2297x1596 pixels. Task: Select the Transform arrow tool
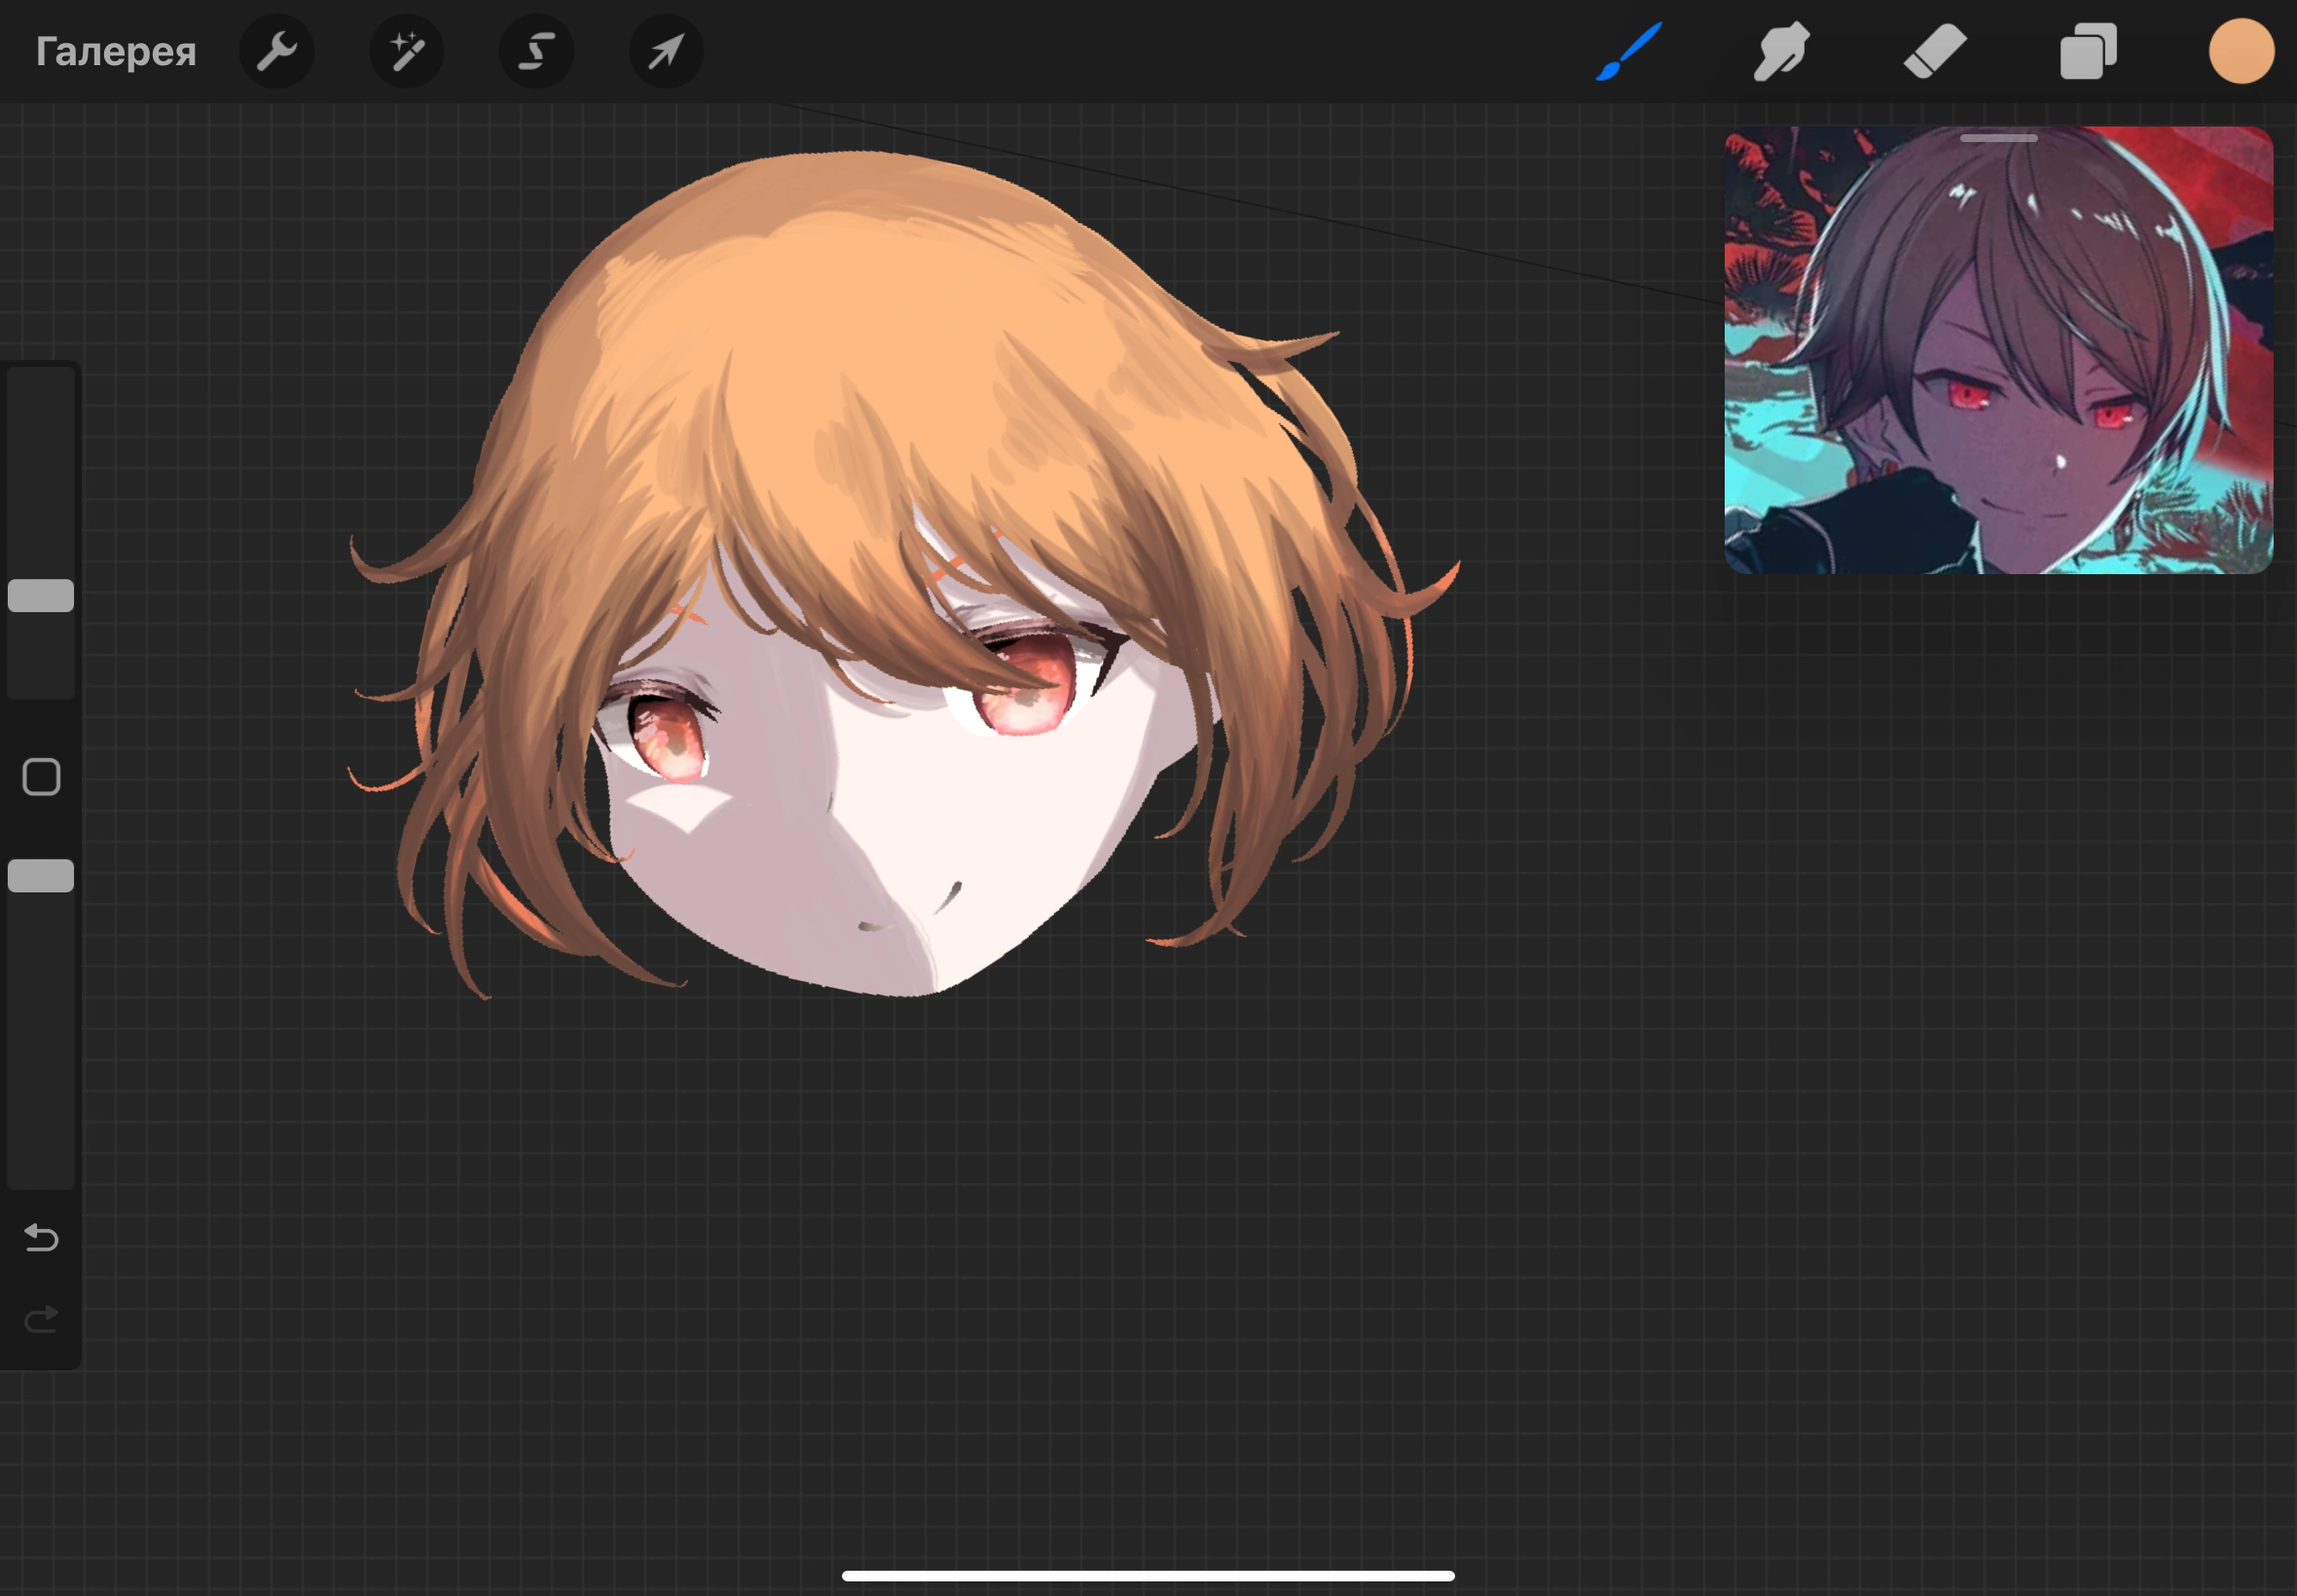(665, 51)
